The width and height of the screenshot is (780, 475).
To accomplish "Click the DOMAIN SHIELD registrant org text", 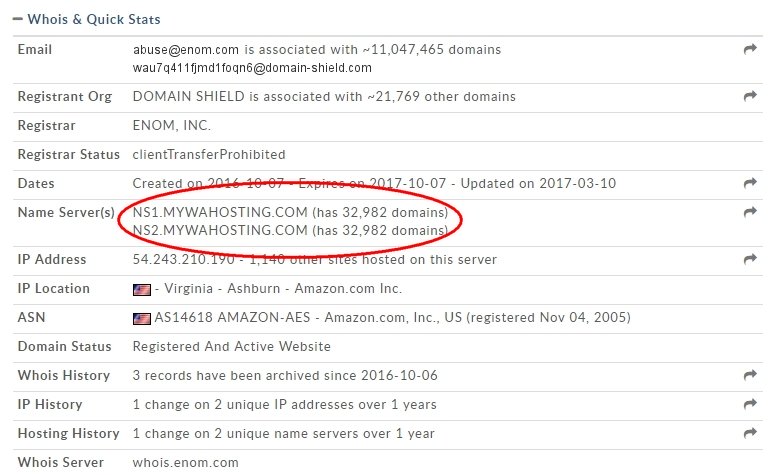I will point(189,96).
